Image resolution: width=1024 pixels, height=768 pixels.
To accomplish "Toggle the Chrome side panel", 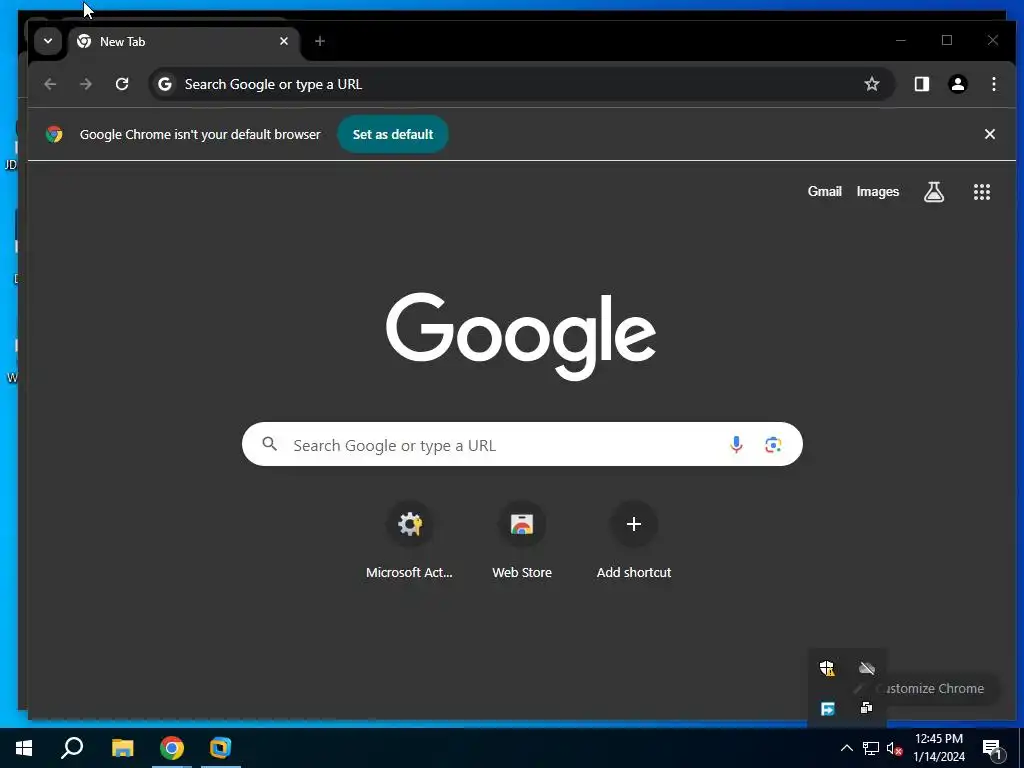I will click(x=921, y=84).
